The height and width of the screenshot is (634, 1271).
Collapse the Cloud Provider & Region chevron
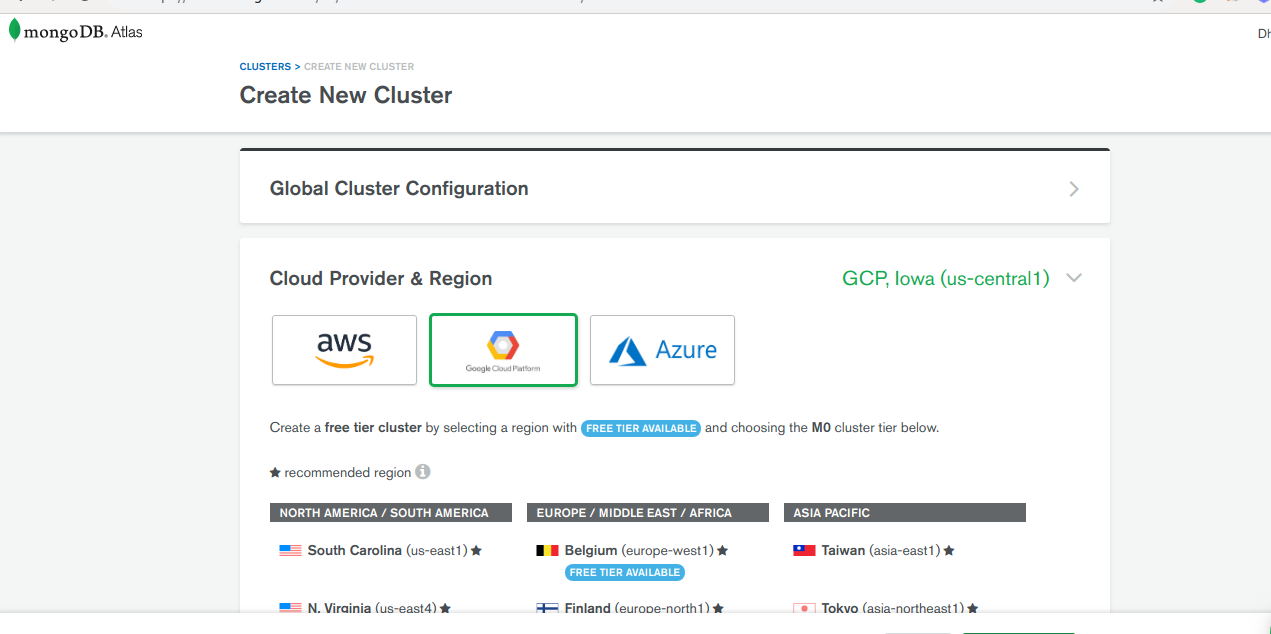click(x=1074, y=278)
